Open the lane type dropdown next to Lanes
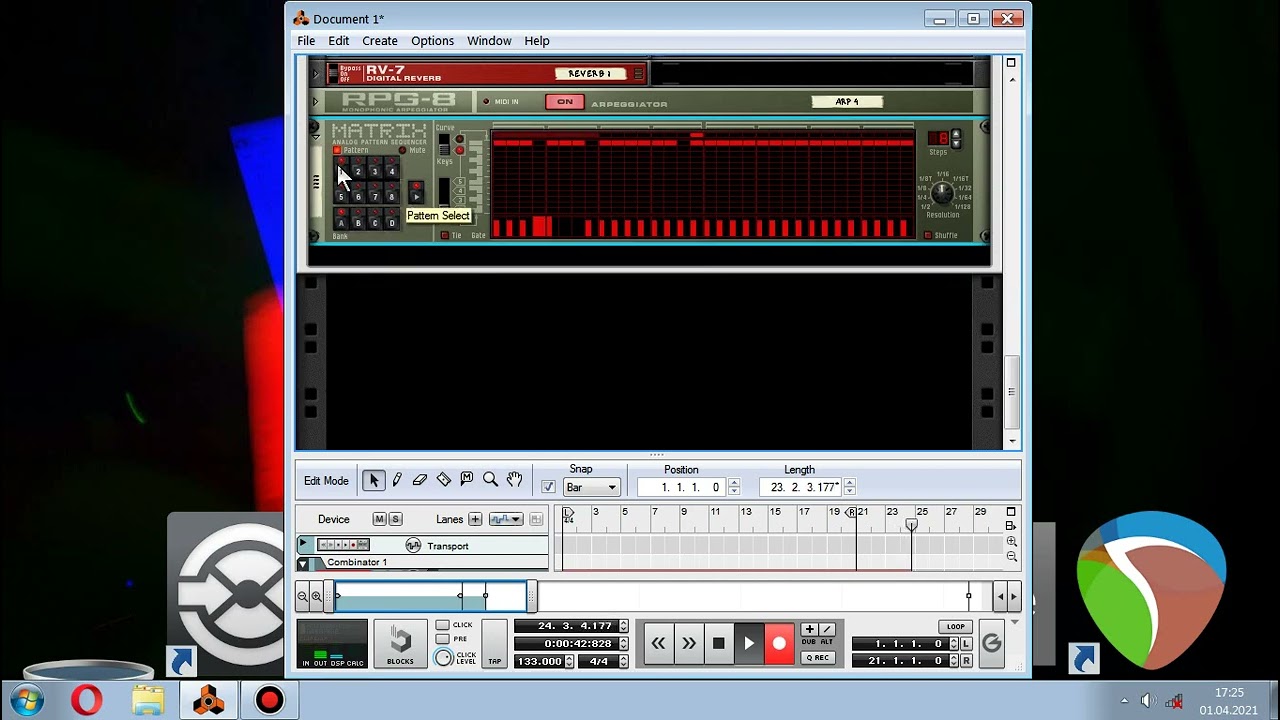1280x720 pixels. [x=505, y=519]
